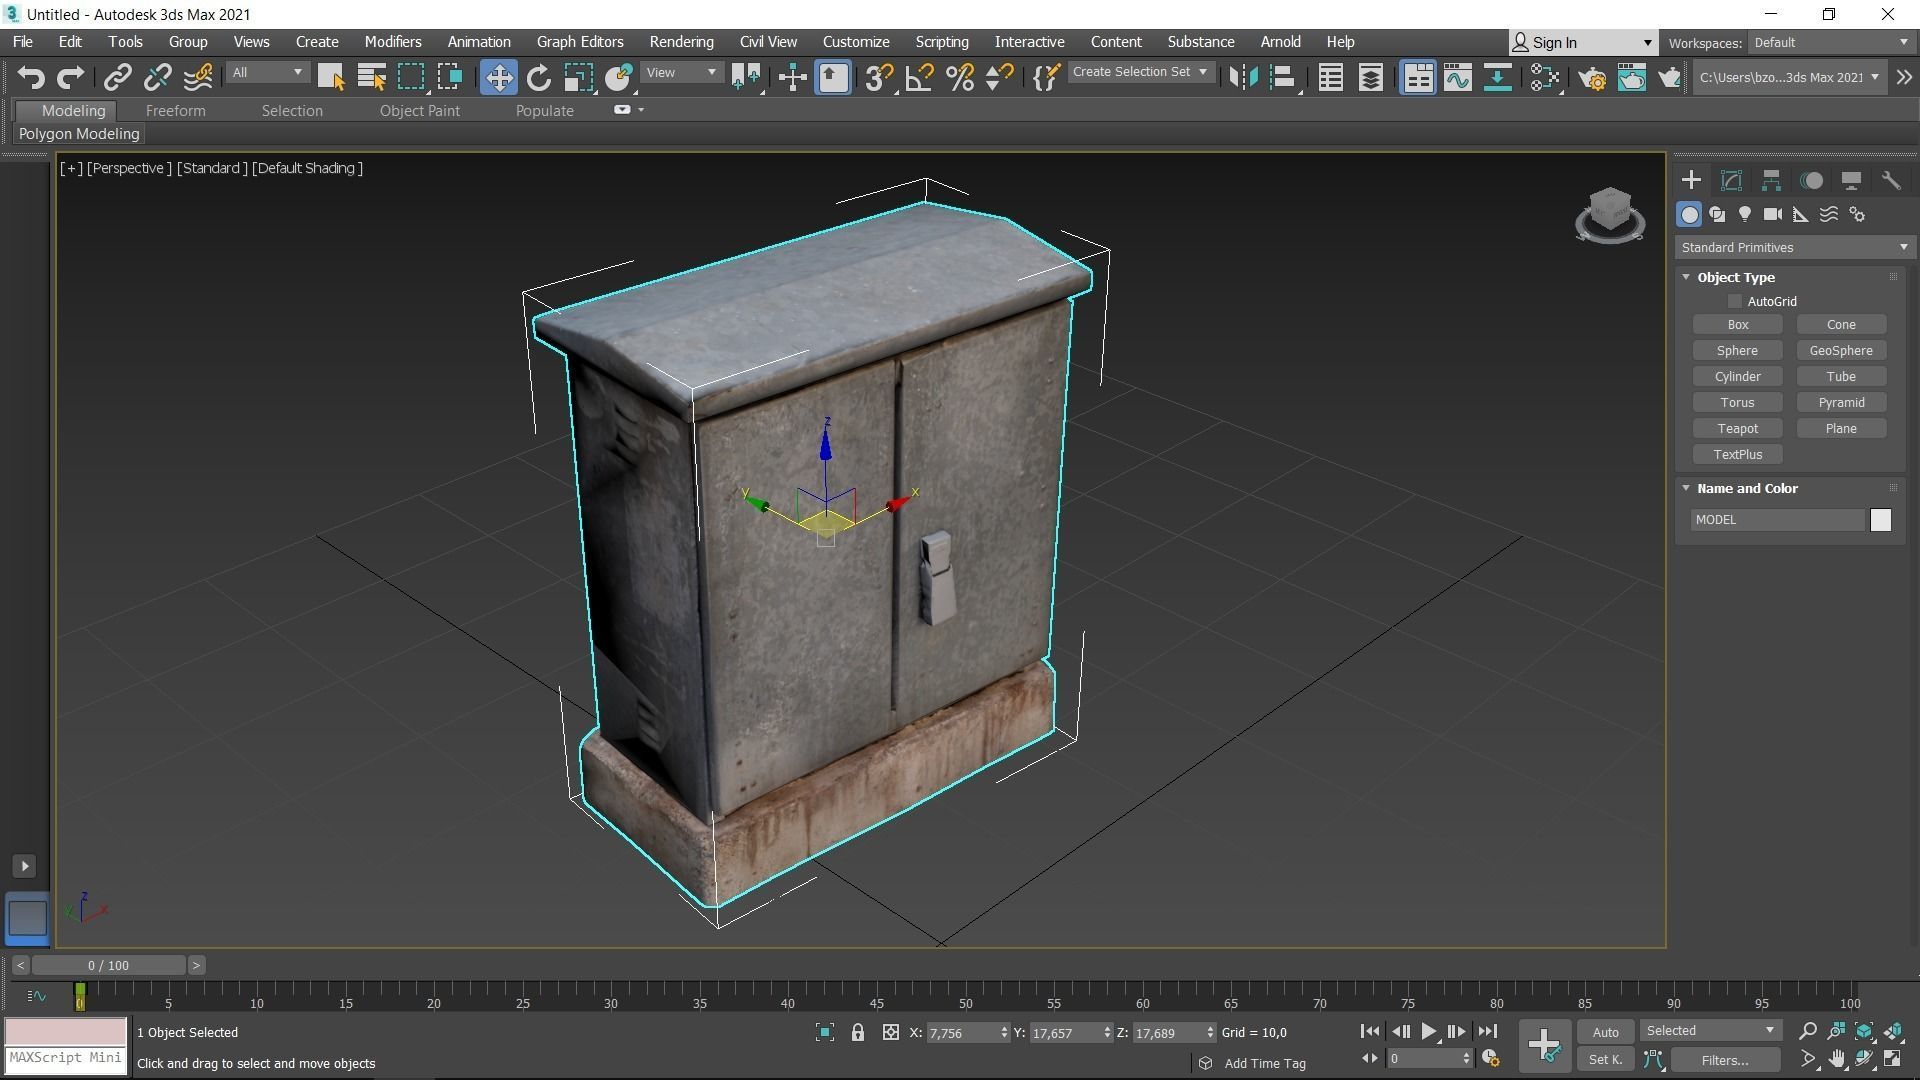Open Create Selection Set dropdown
Image resolution: width=1920 pixels, height=1080 pixels.
coord(1140,72)
